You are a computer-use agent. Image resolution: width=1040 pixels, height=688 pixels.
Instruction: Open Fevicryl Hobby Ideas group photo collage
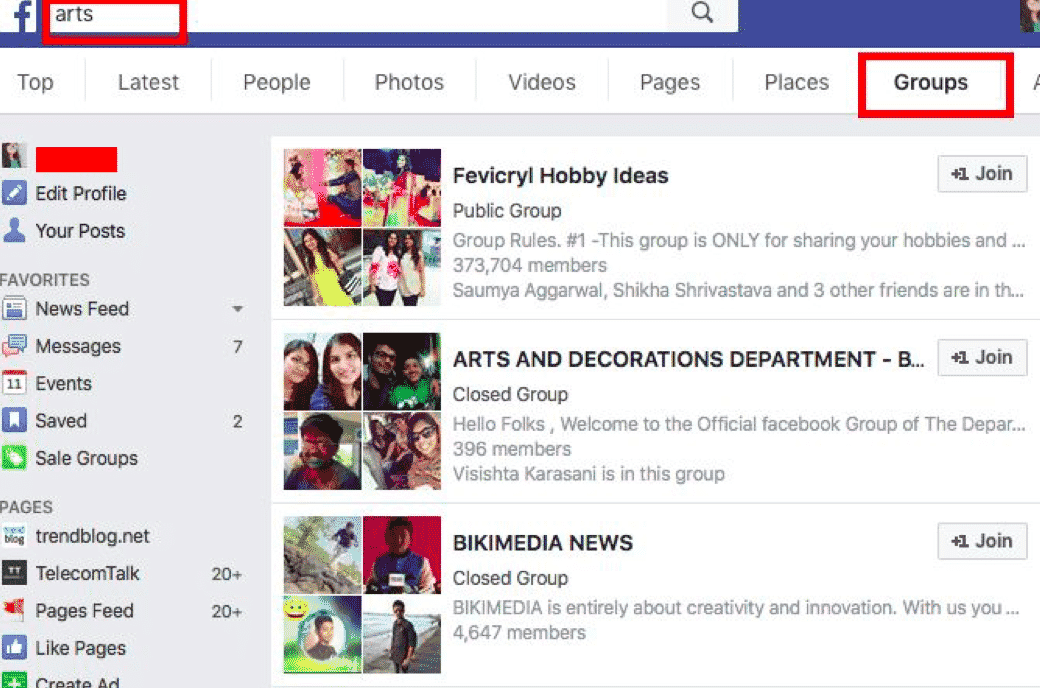click(362, 227)
